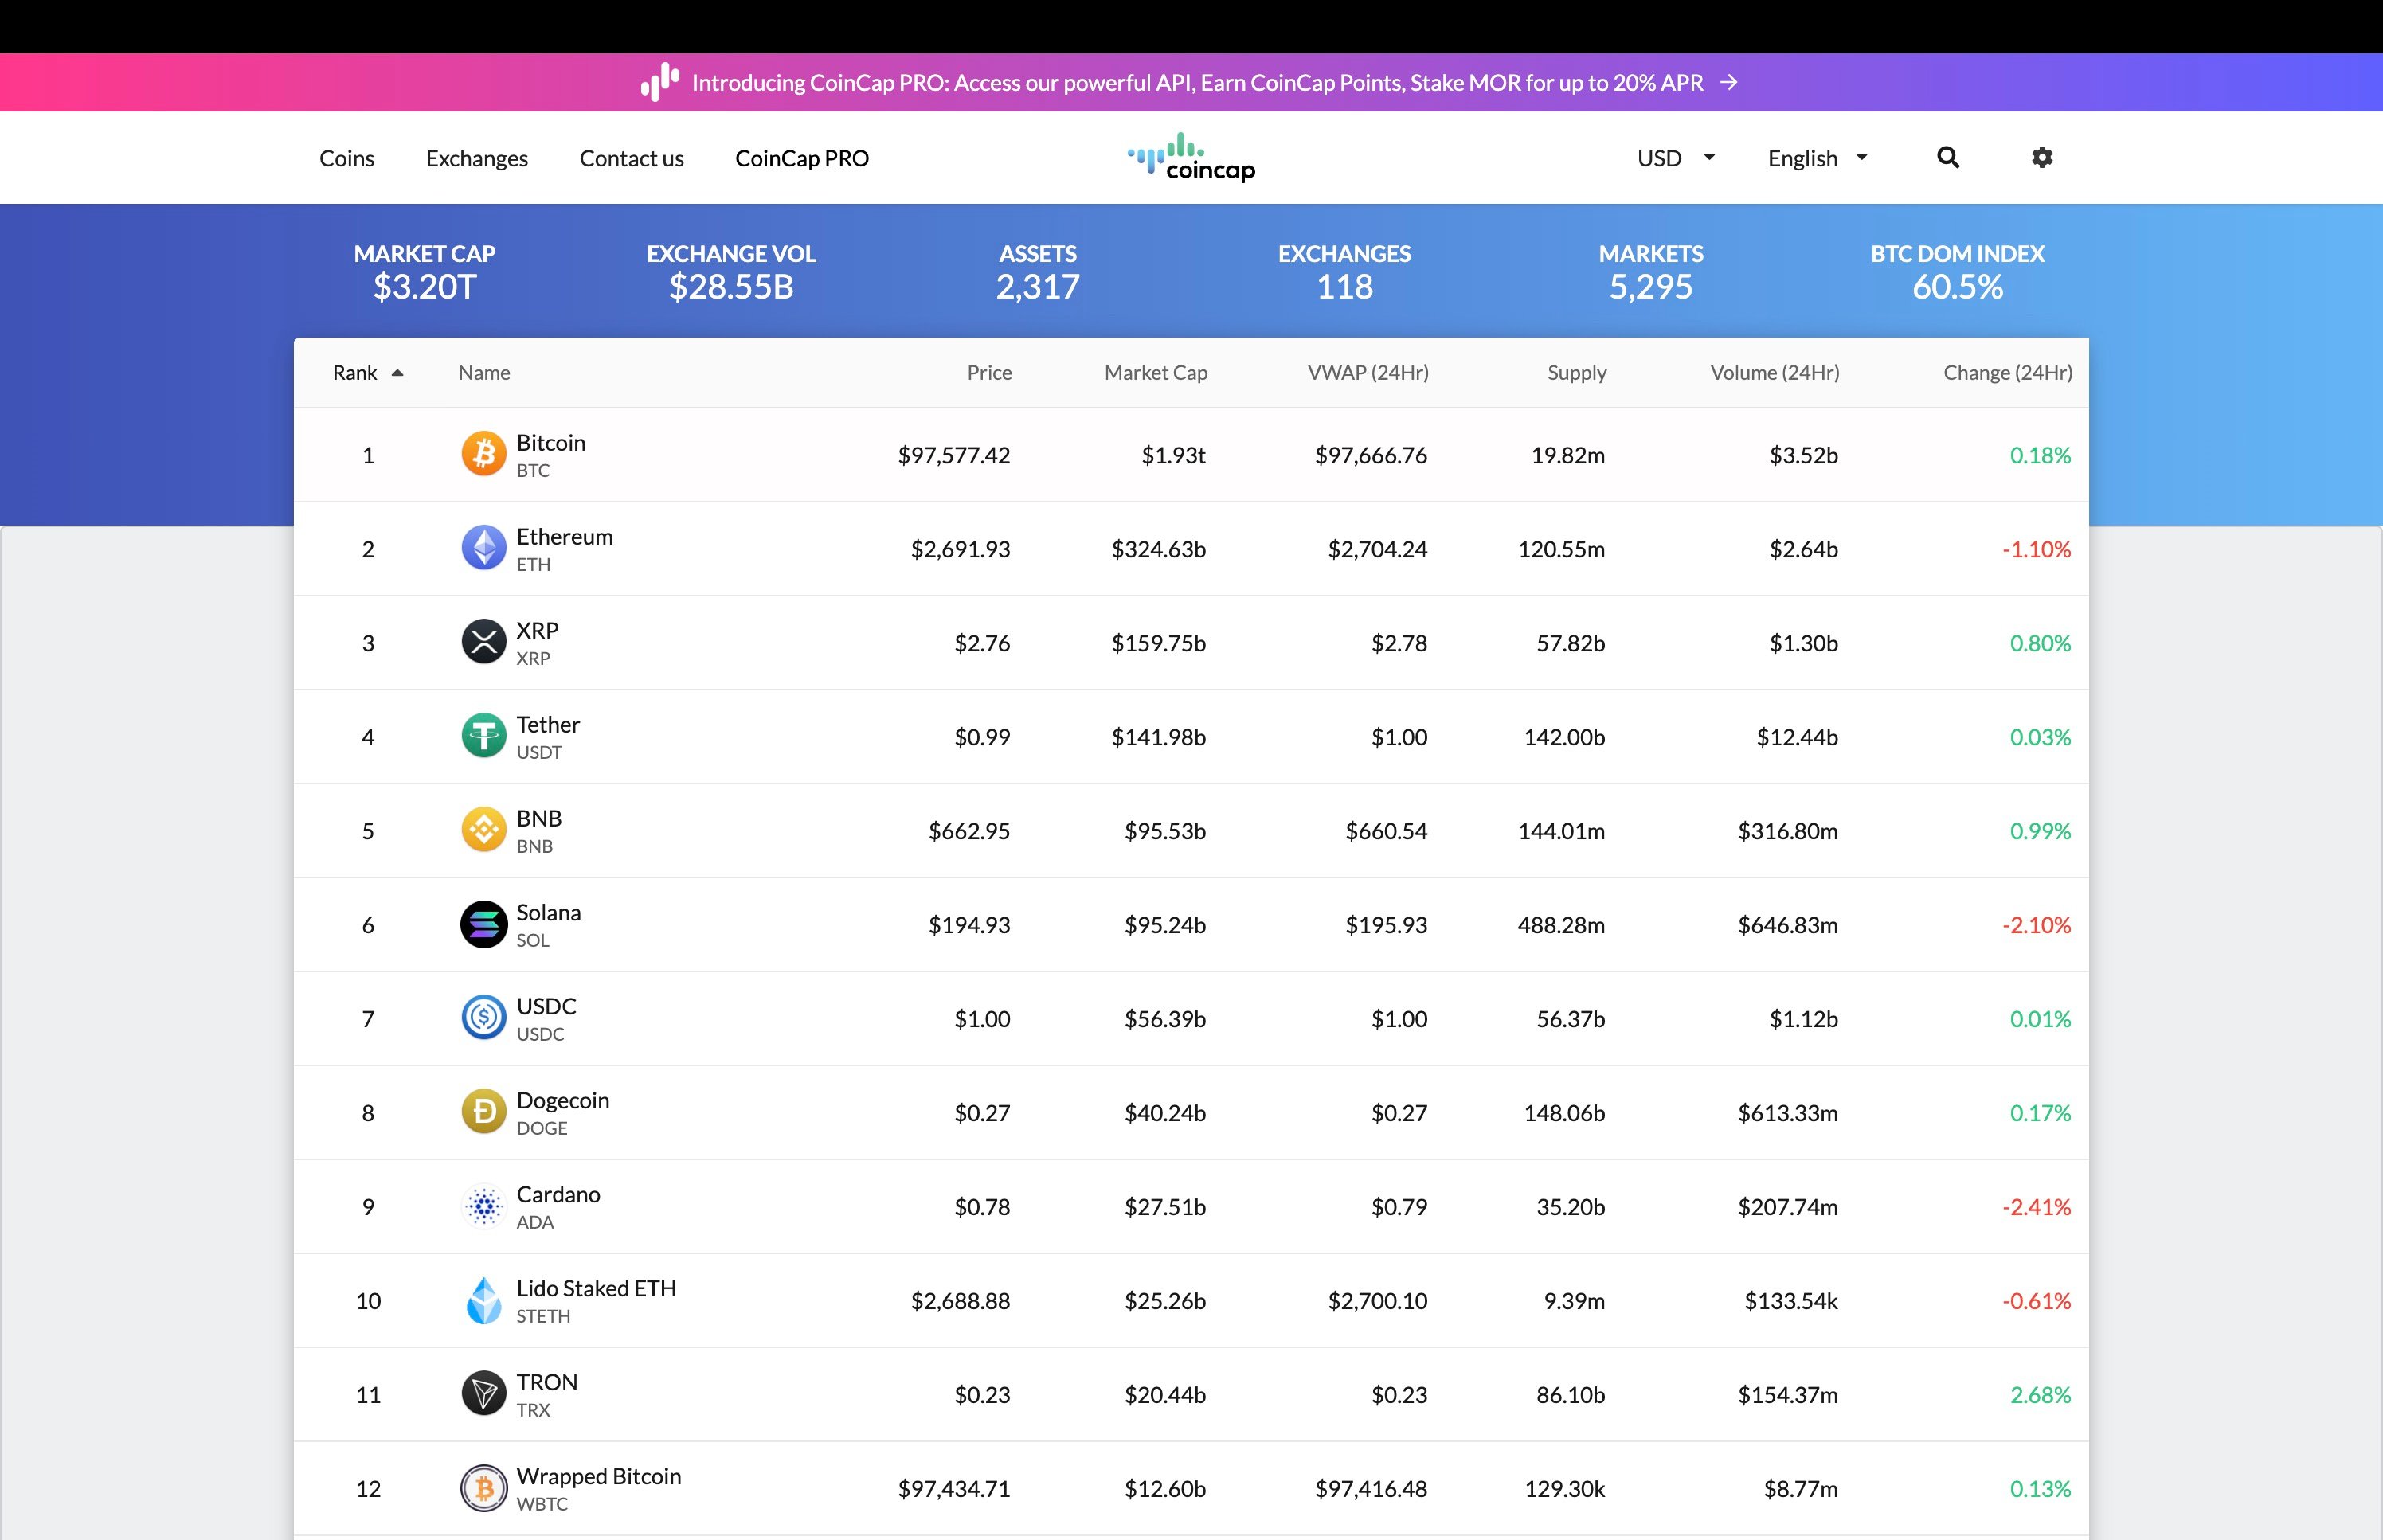Click the Ethereum coin logo

pyautogui.click(x=484, y=548)
